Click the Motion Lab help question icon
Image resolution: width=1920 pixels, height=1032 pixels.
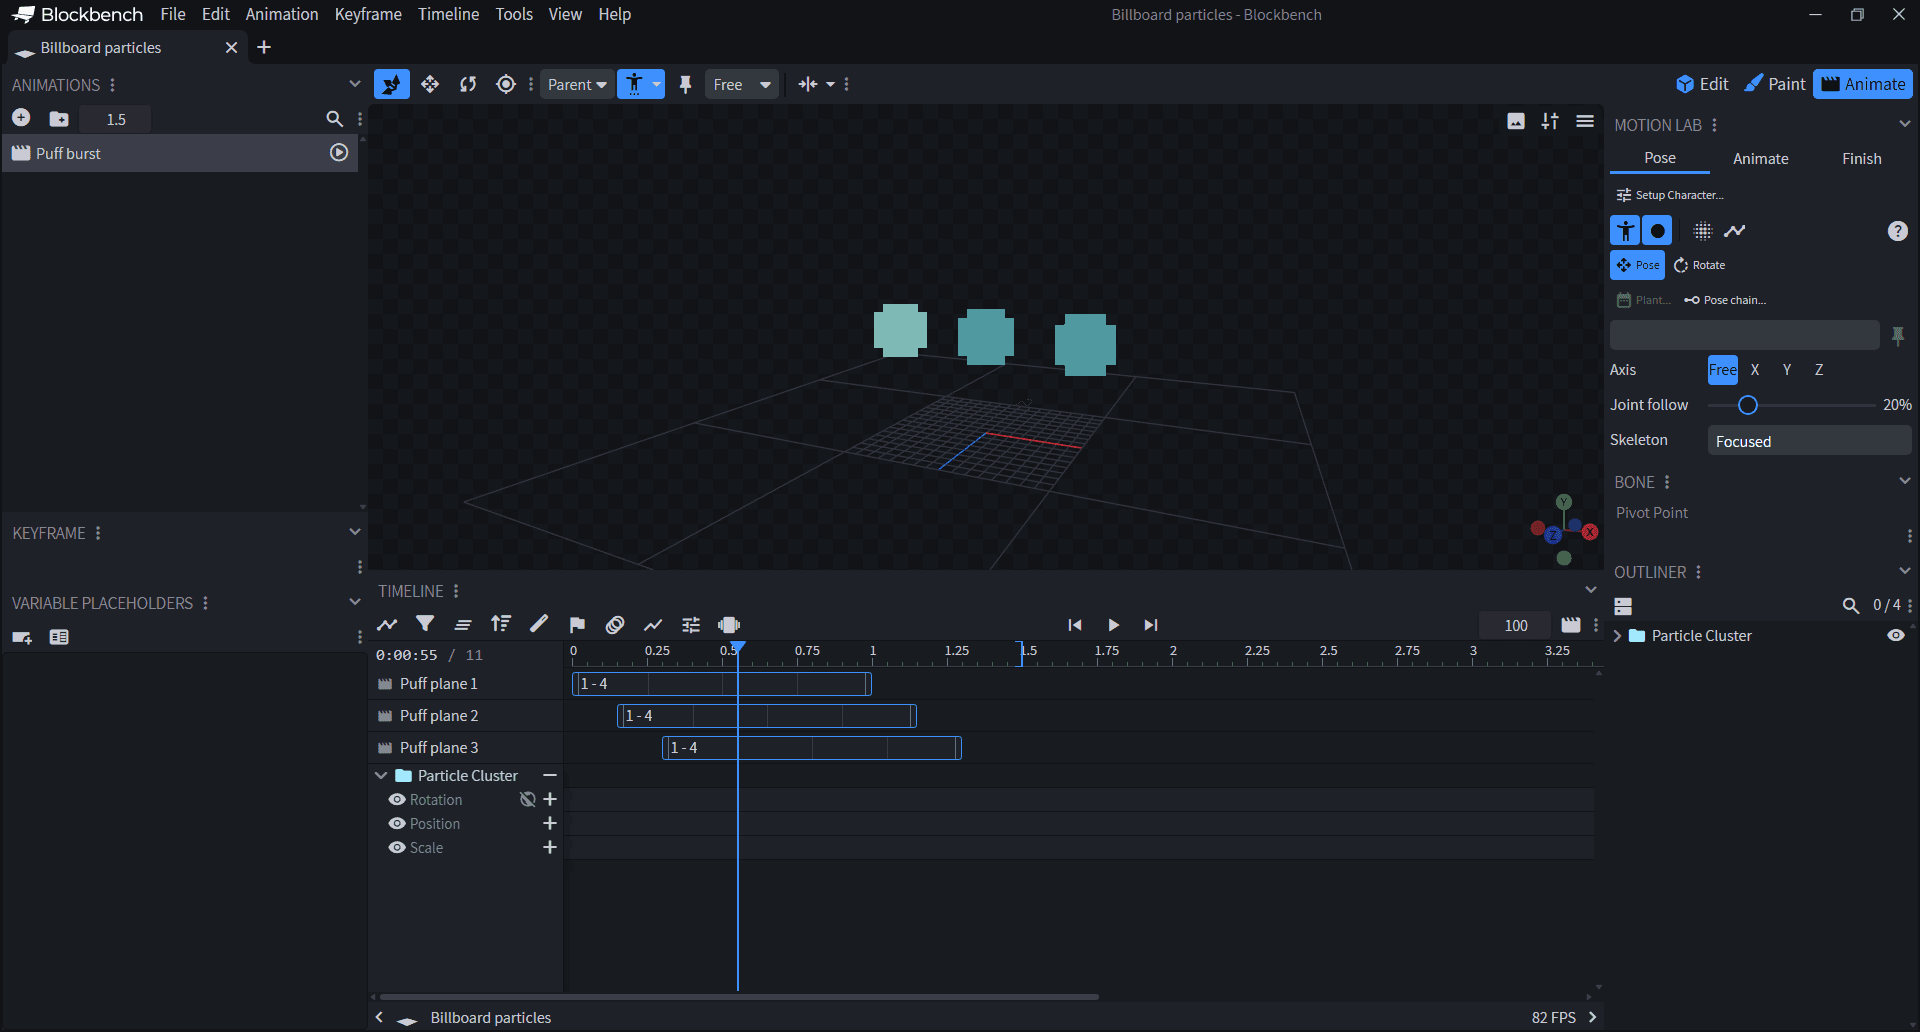click(x=1897, y=231)
